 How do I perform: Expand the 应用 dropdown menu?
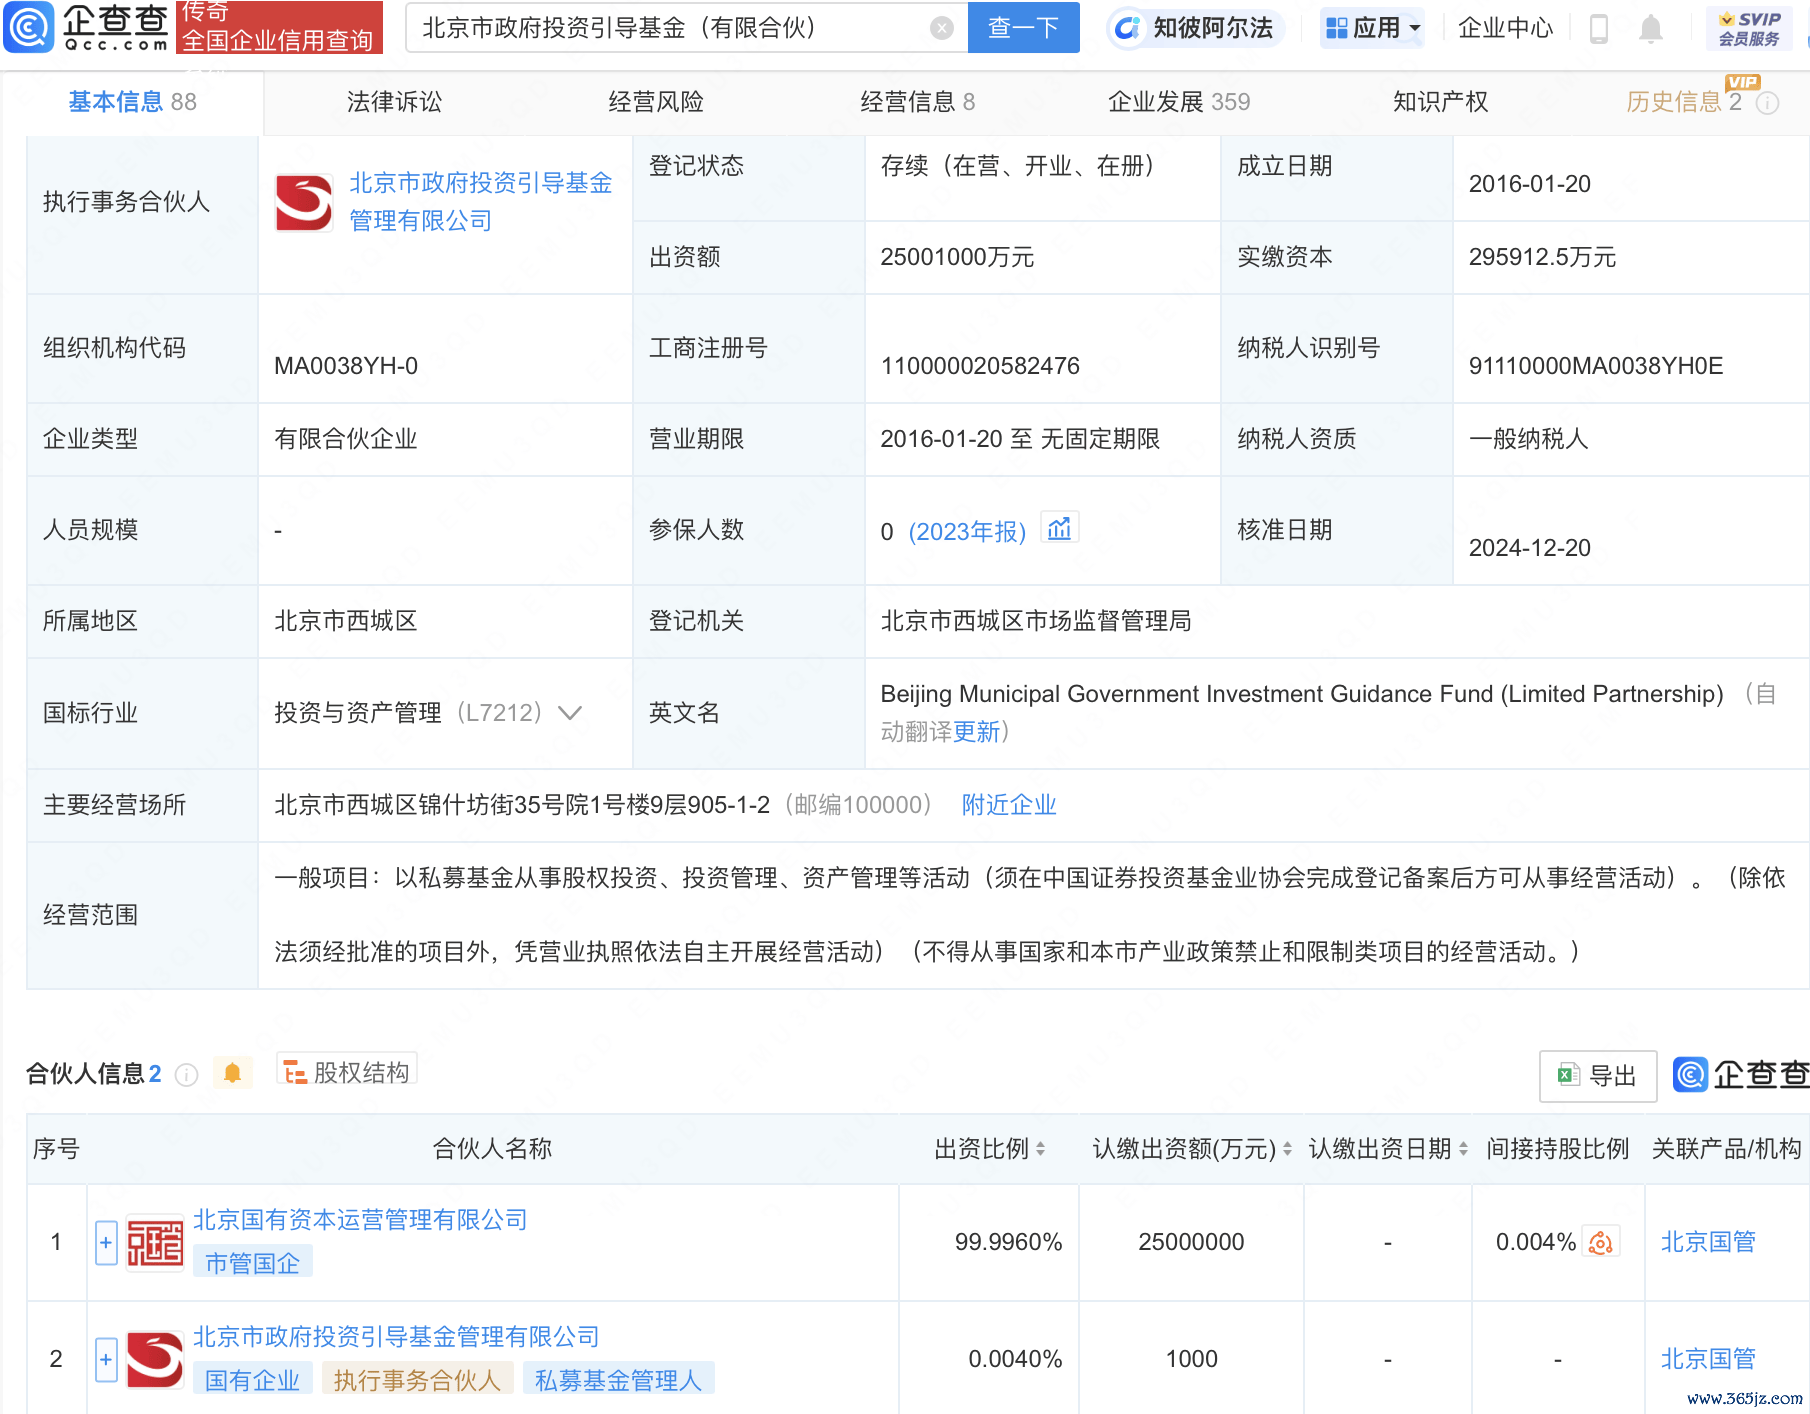click(x=1373, y=28)
